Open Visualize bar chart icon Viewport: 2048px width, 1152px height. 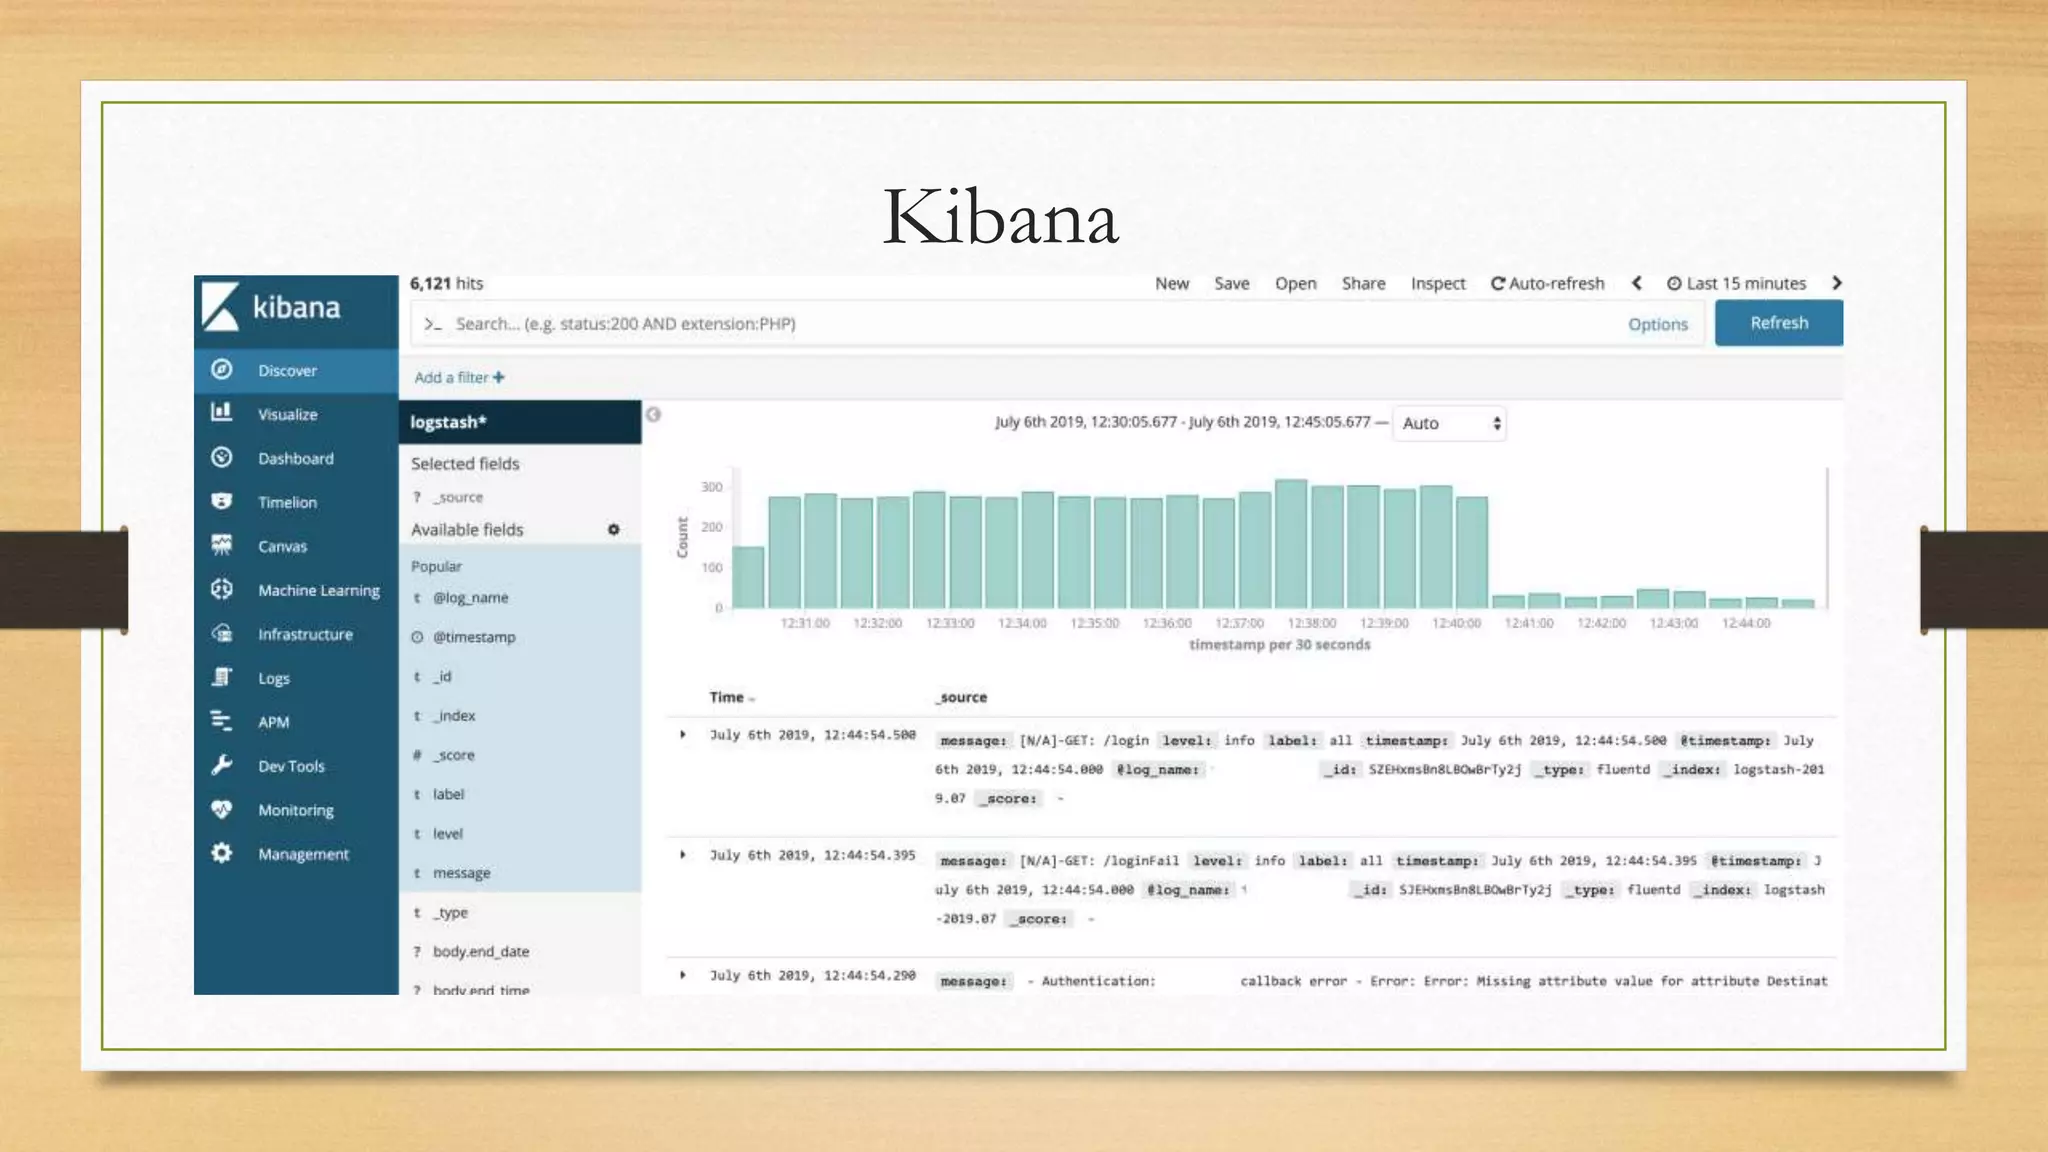222,412
